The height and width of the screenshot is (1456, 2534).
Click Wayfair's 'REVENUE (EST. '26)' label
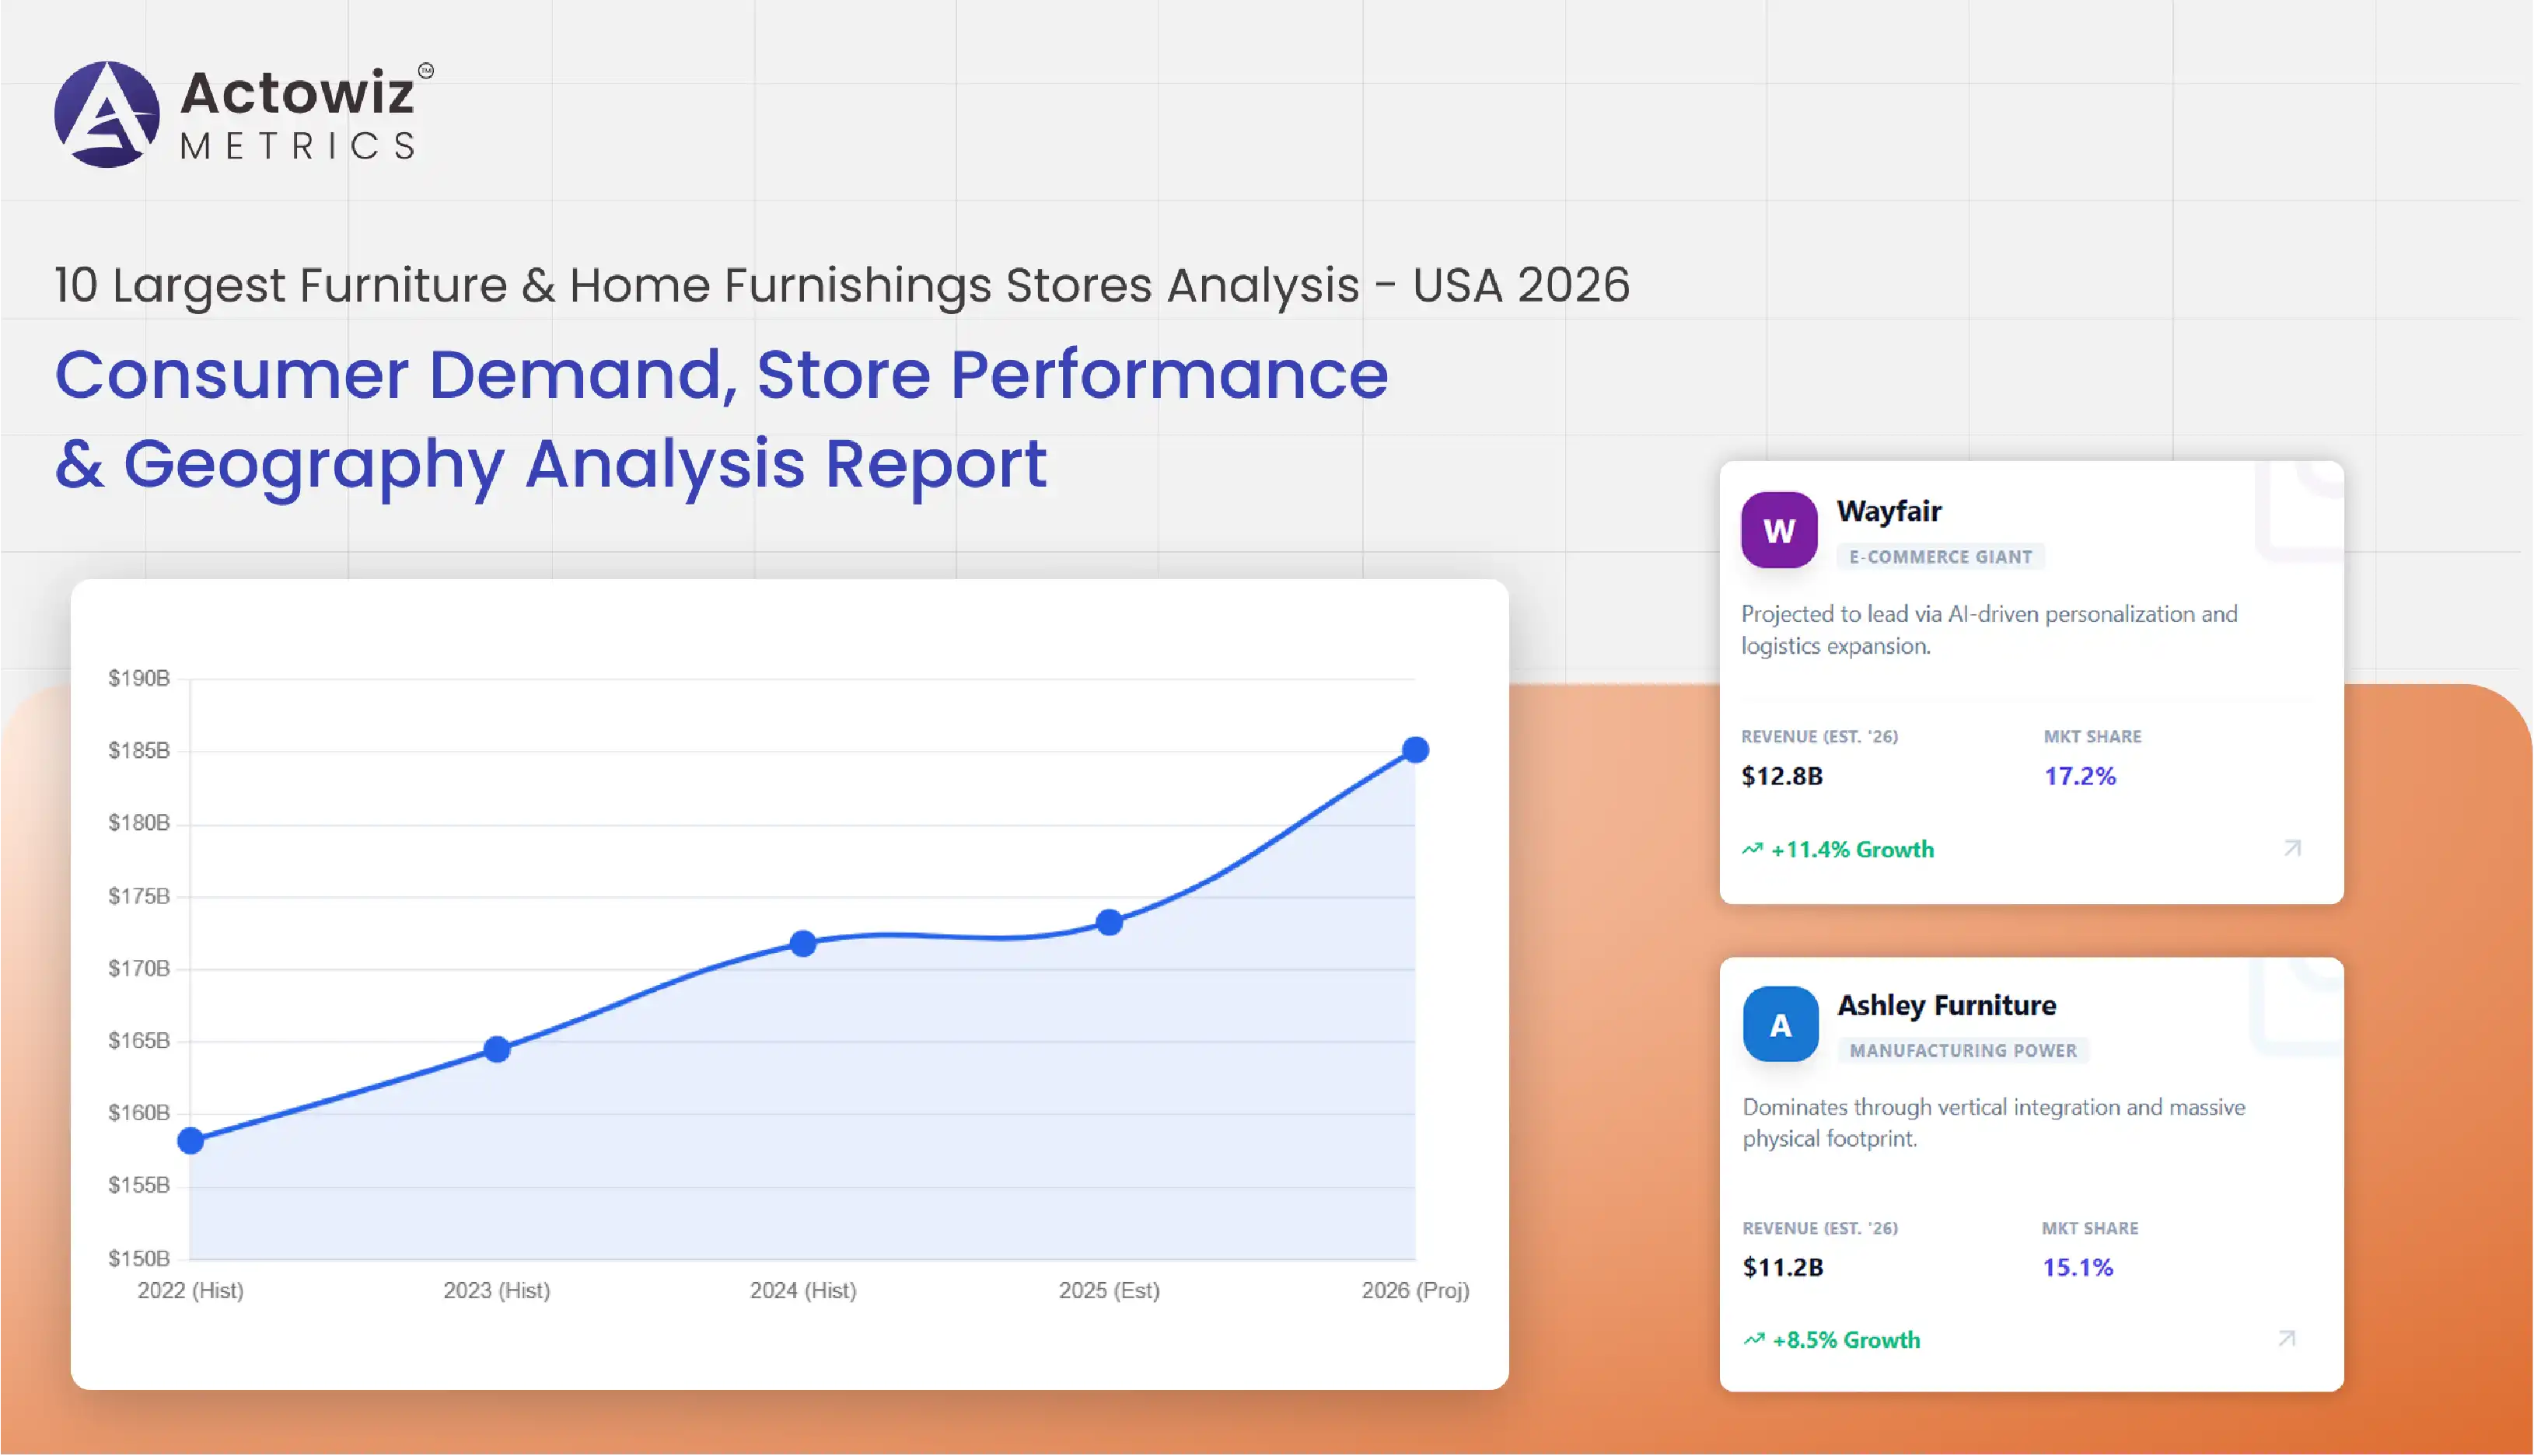[x=1819, y=737]
